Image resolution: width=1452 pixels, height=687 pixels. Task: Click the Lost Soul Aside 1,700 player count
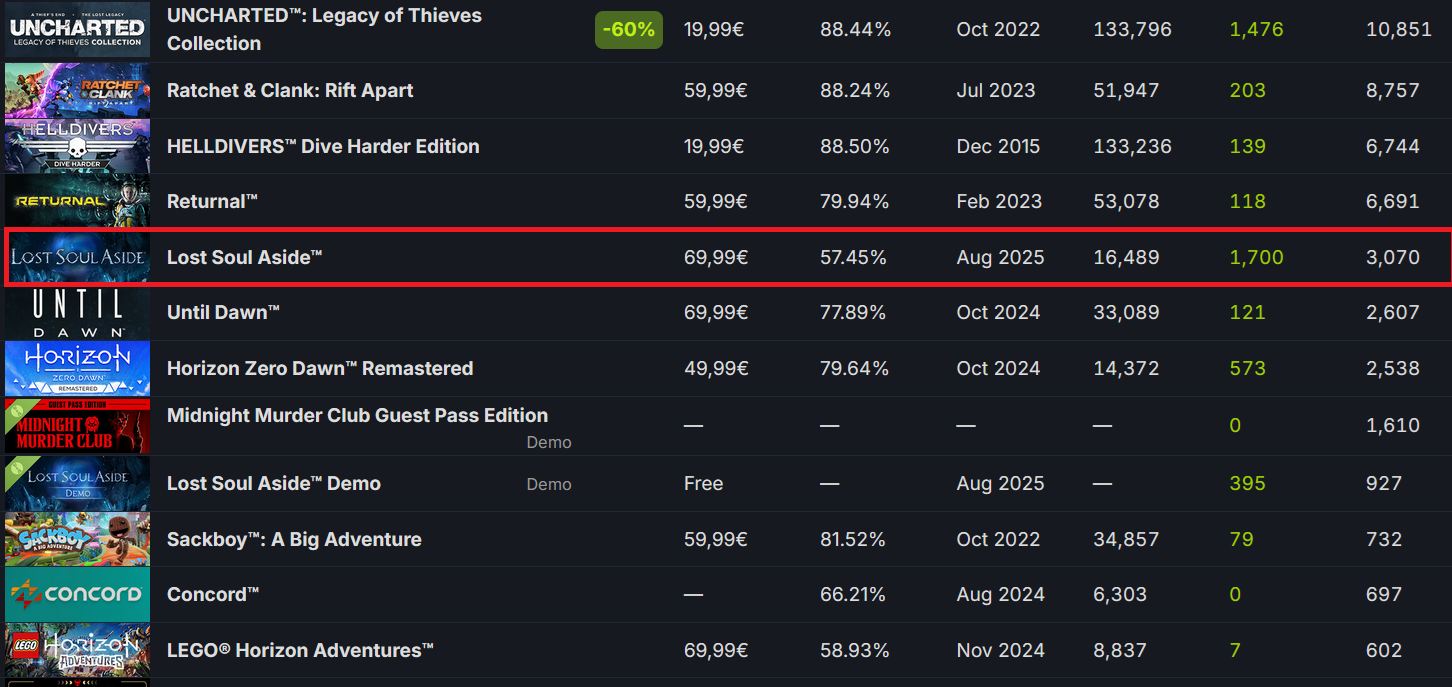pos(1256,257)
